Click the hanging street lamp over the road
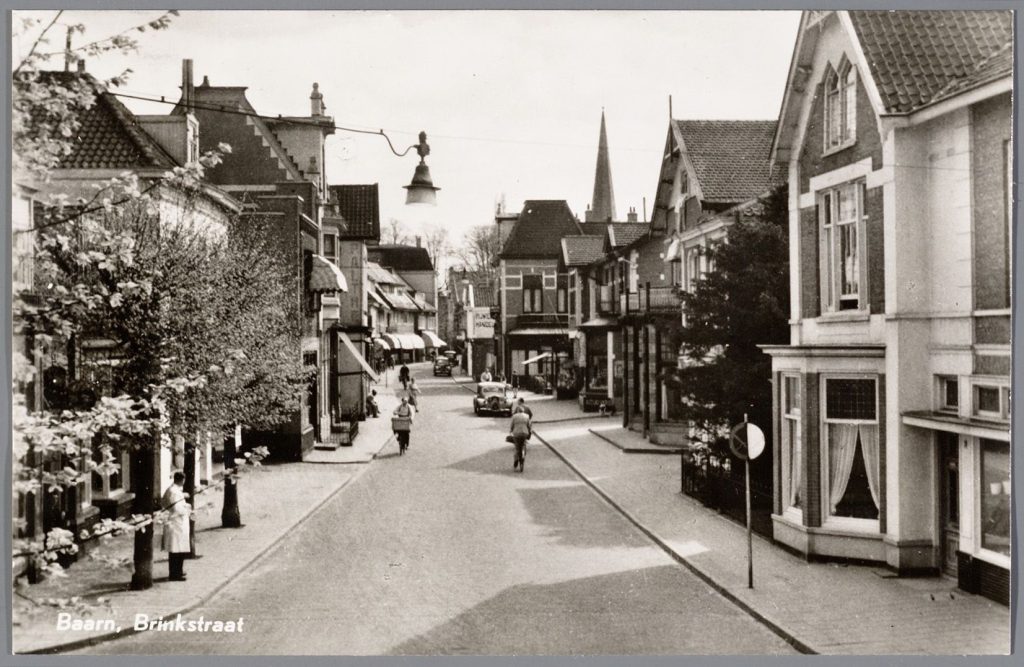1024x667 pixels. tap(421, 182)
